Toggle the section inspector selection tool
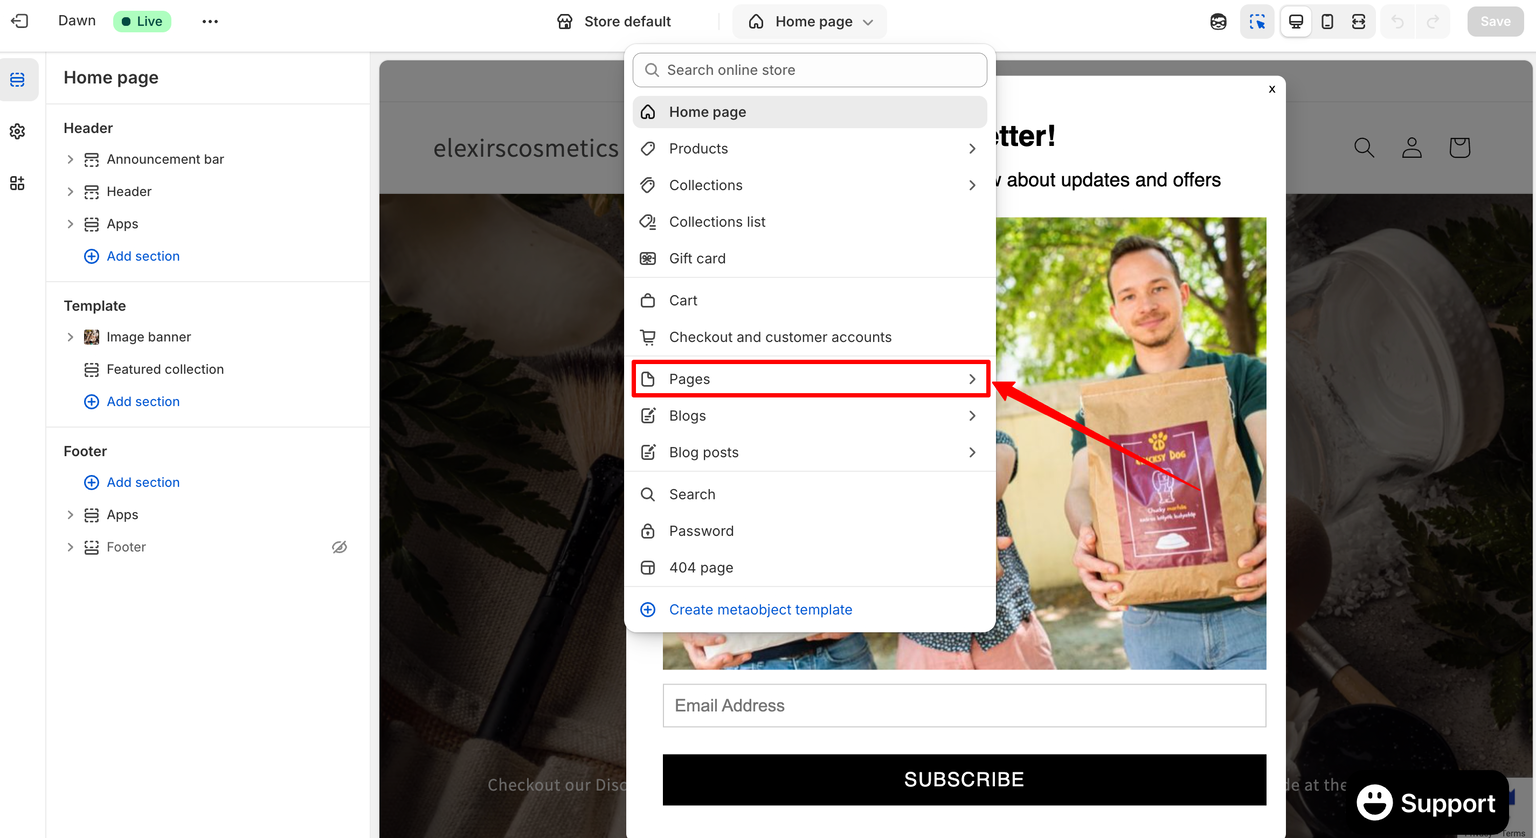Image resolution: width=1536 pixels, height=838 pixels. coord(1257,21)
